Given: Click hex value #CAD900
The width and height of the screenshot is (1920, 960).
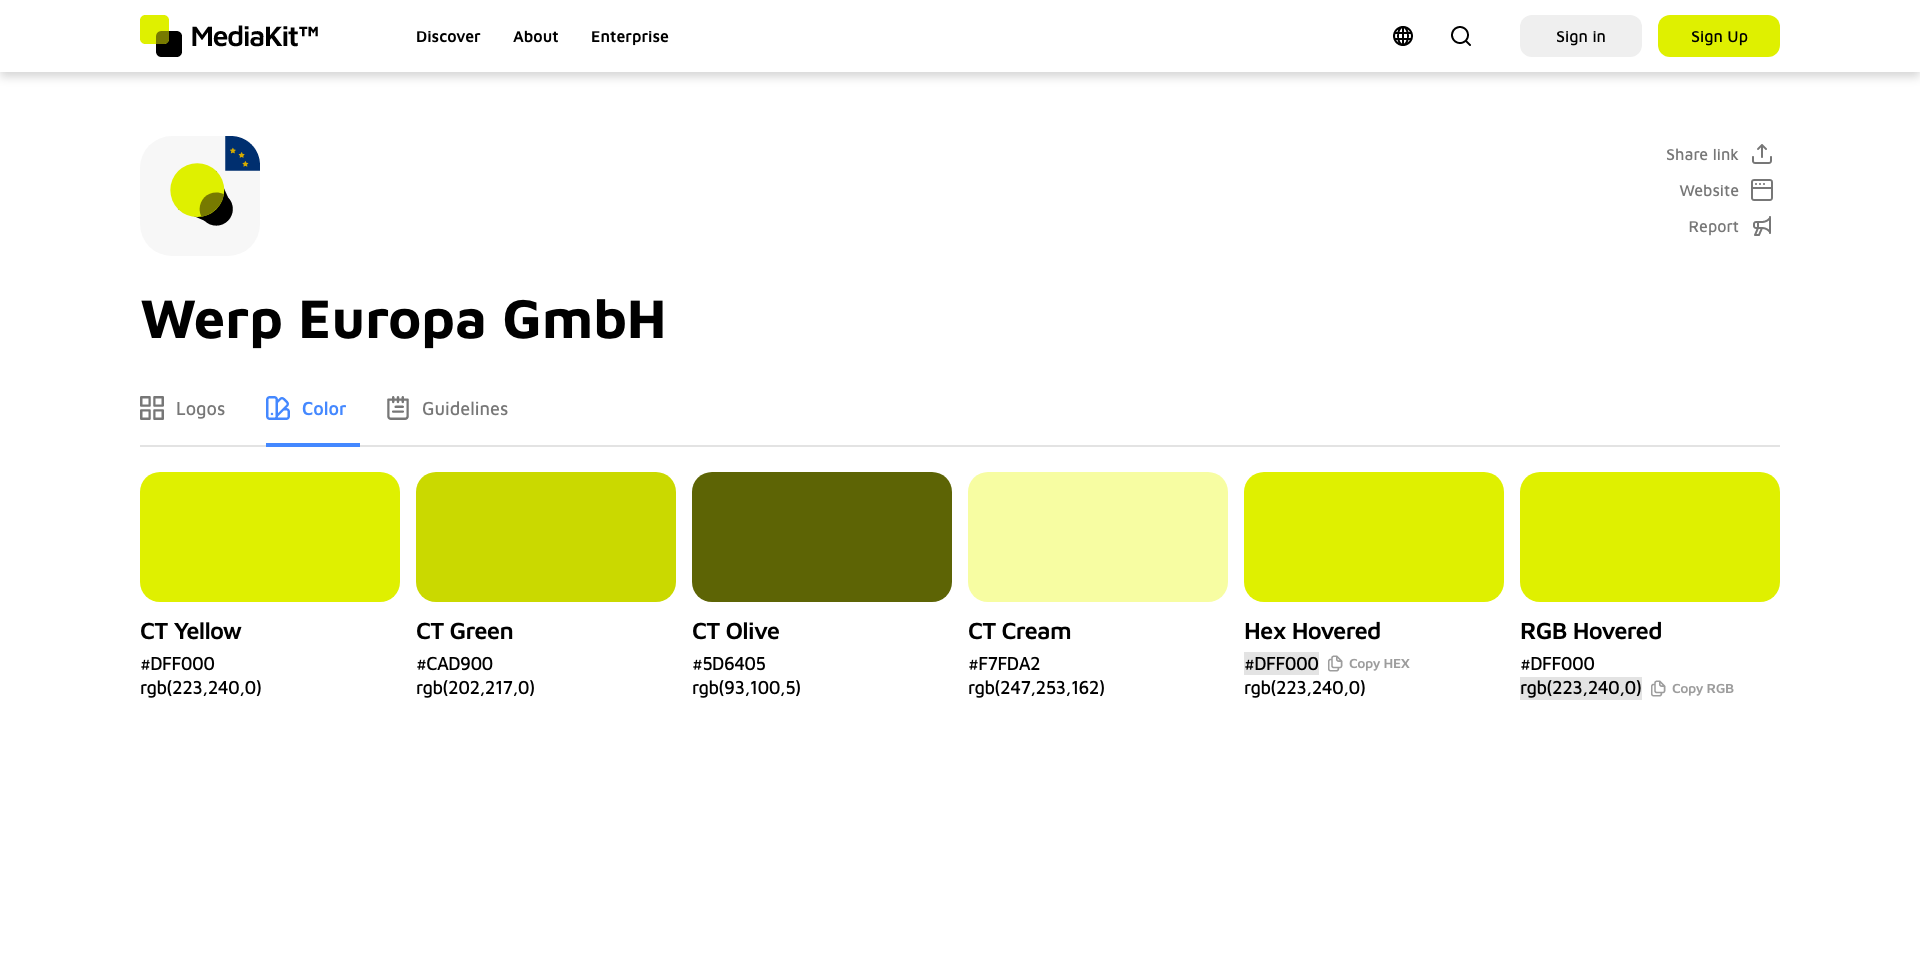Looking at the screenshot, I should pyautogui.click(x=455, y=664).
